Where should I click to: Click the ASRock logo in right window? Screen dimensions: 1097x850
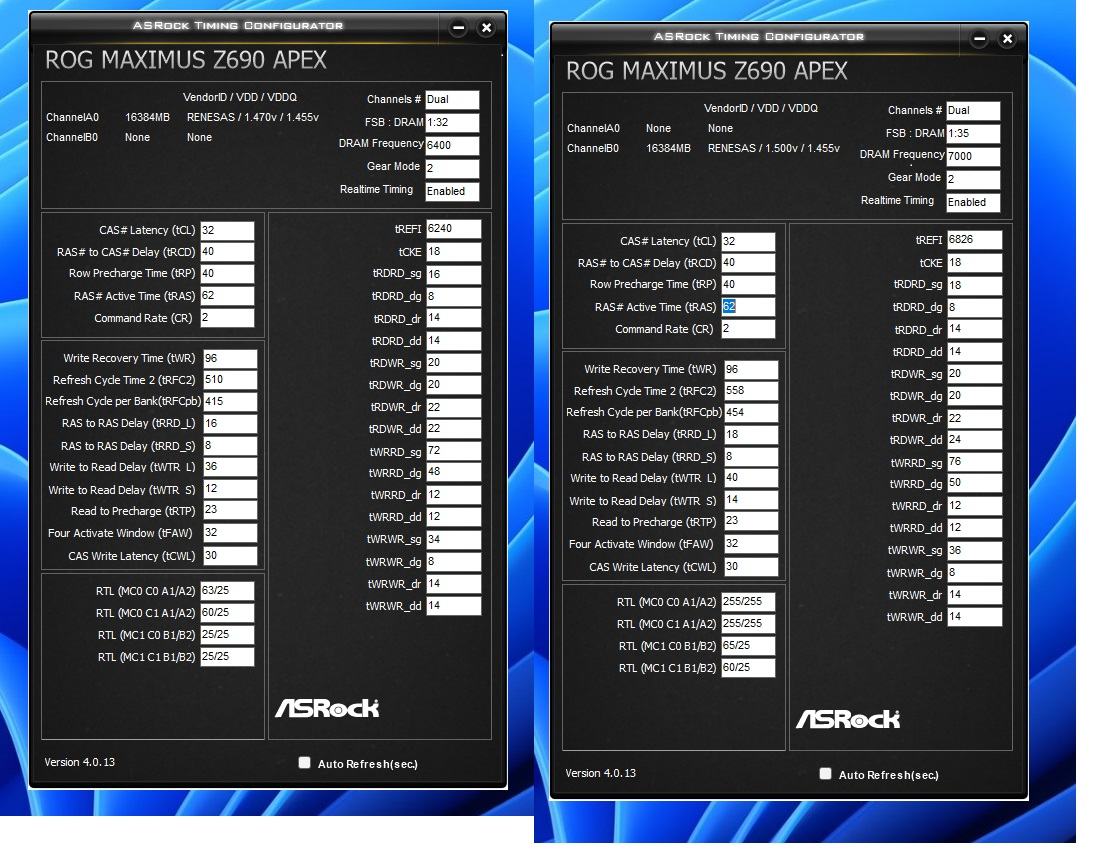pos(848,719)
